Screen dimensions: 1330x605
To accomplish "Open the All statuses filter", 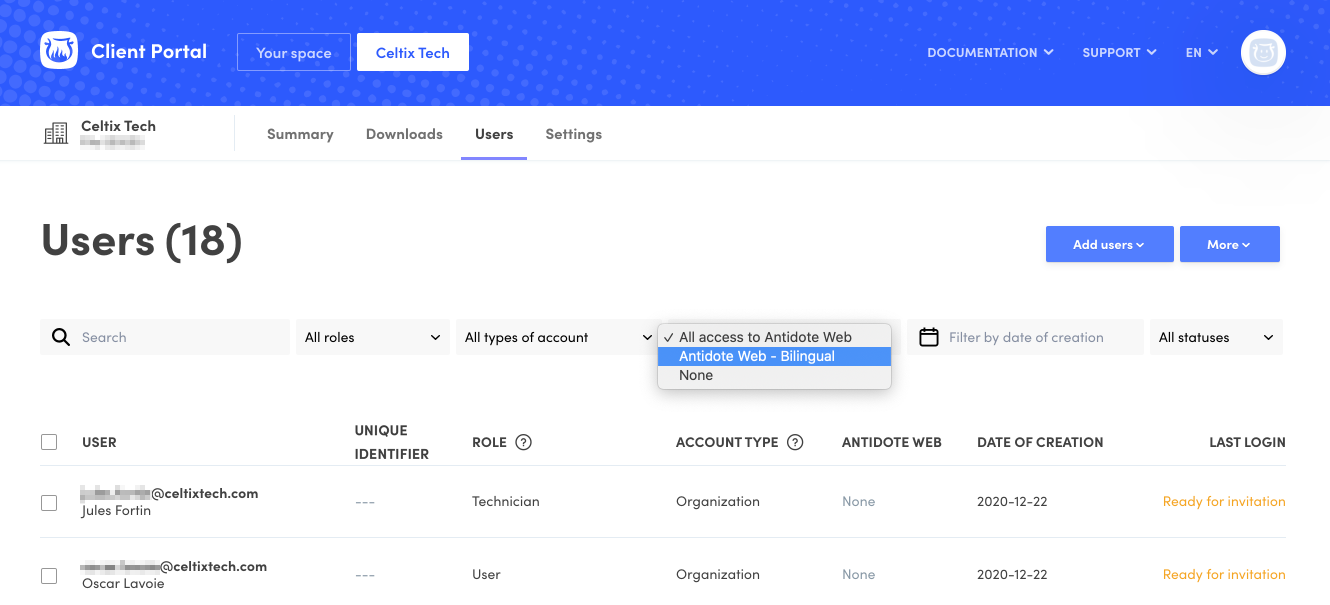I will (x=1216, y=337).
